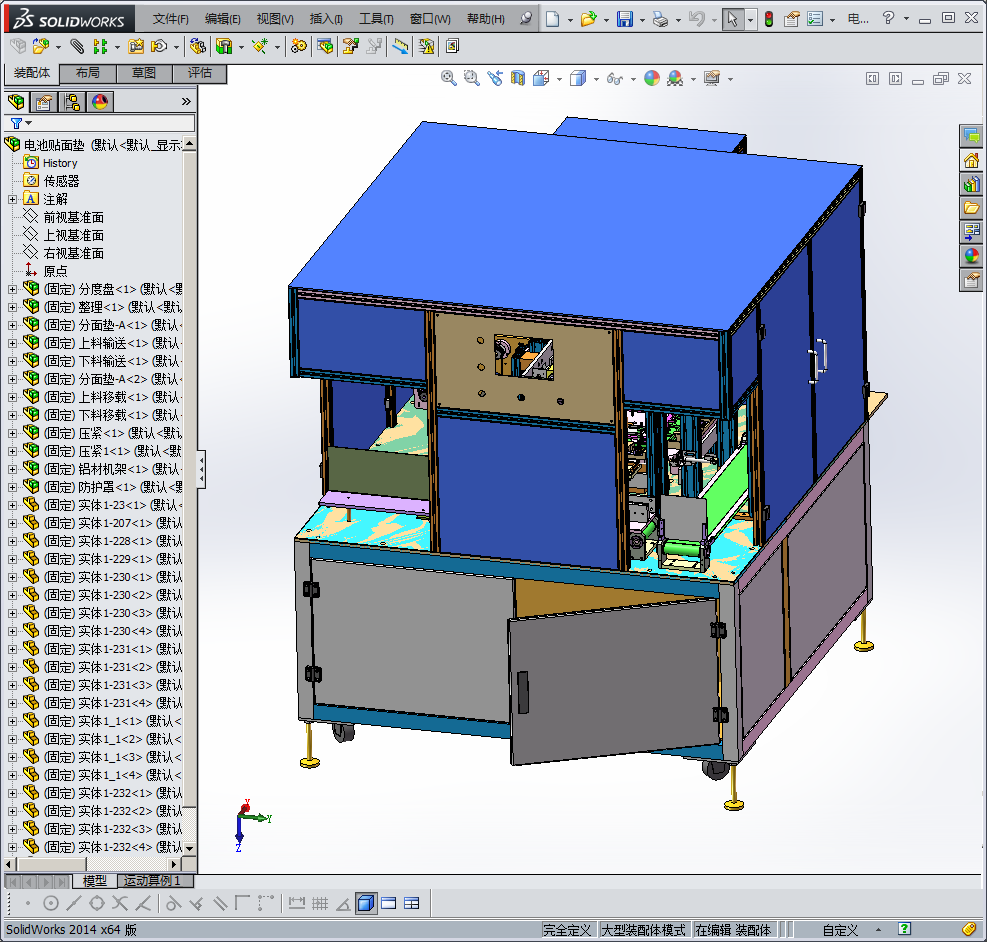
Task: Switch to the 运动算例 1 tab
Action: click(155, 881)
